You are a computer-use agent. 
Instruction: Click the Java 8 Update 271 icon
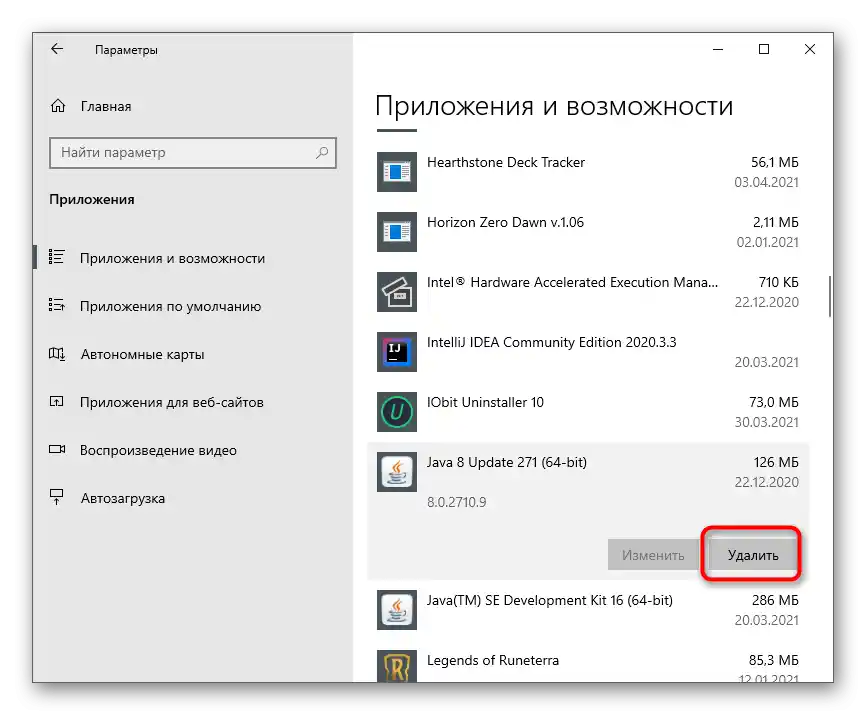pos(397,472)
